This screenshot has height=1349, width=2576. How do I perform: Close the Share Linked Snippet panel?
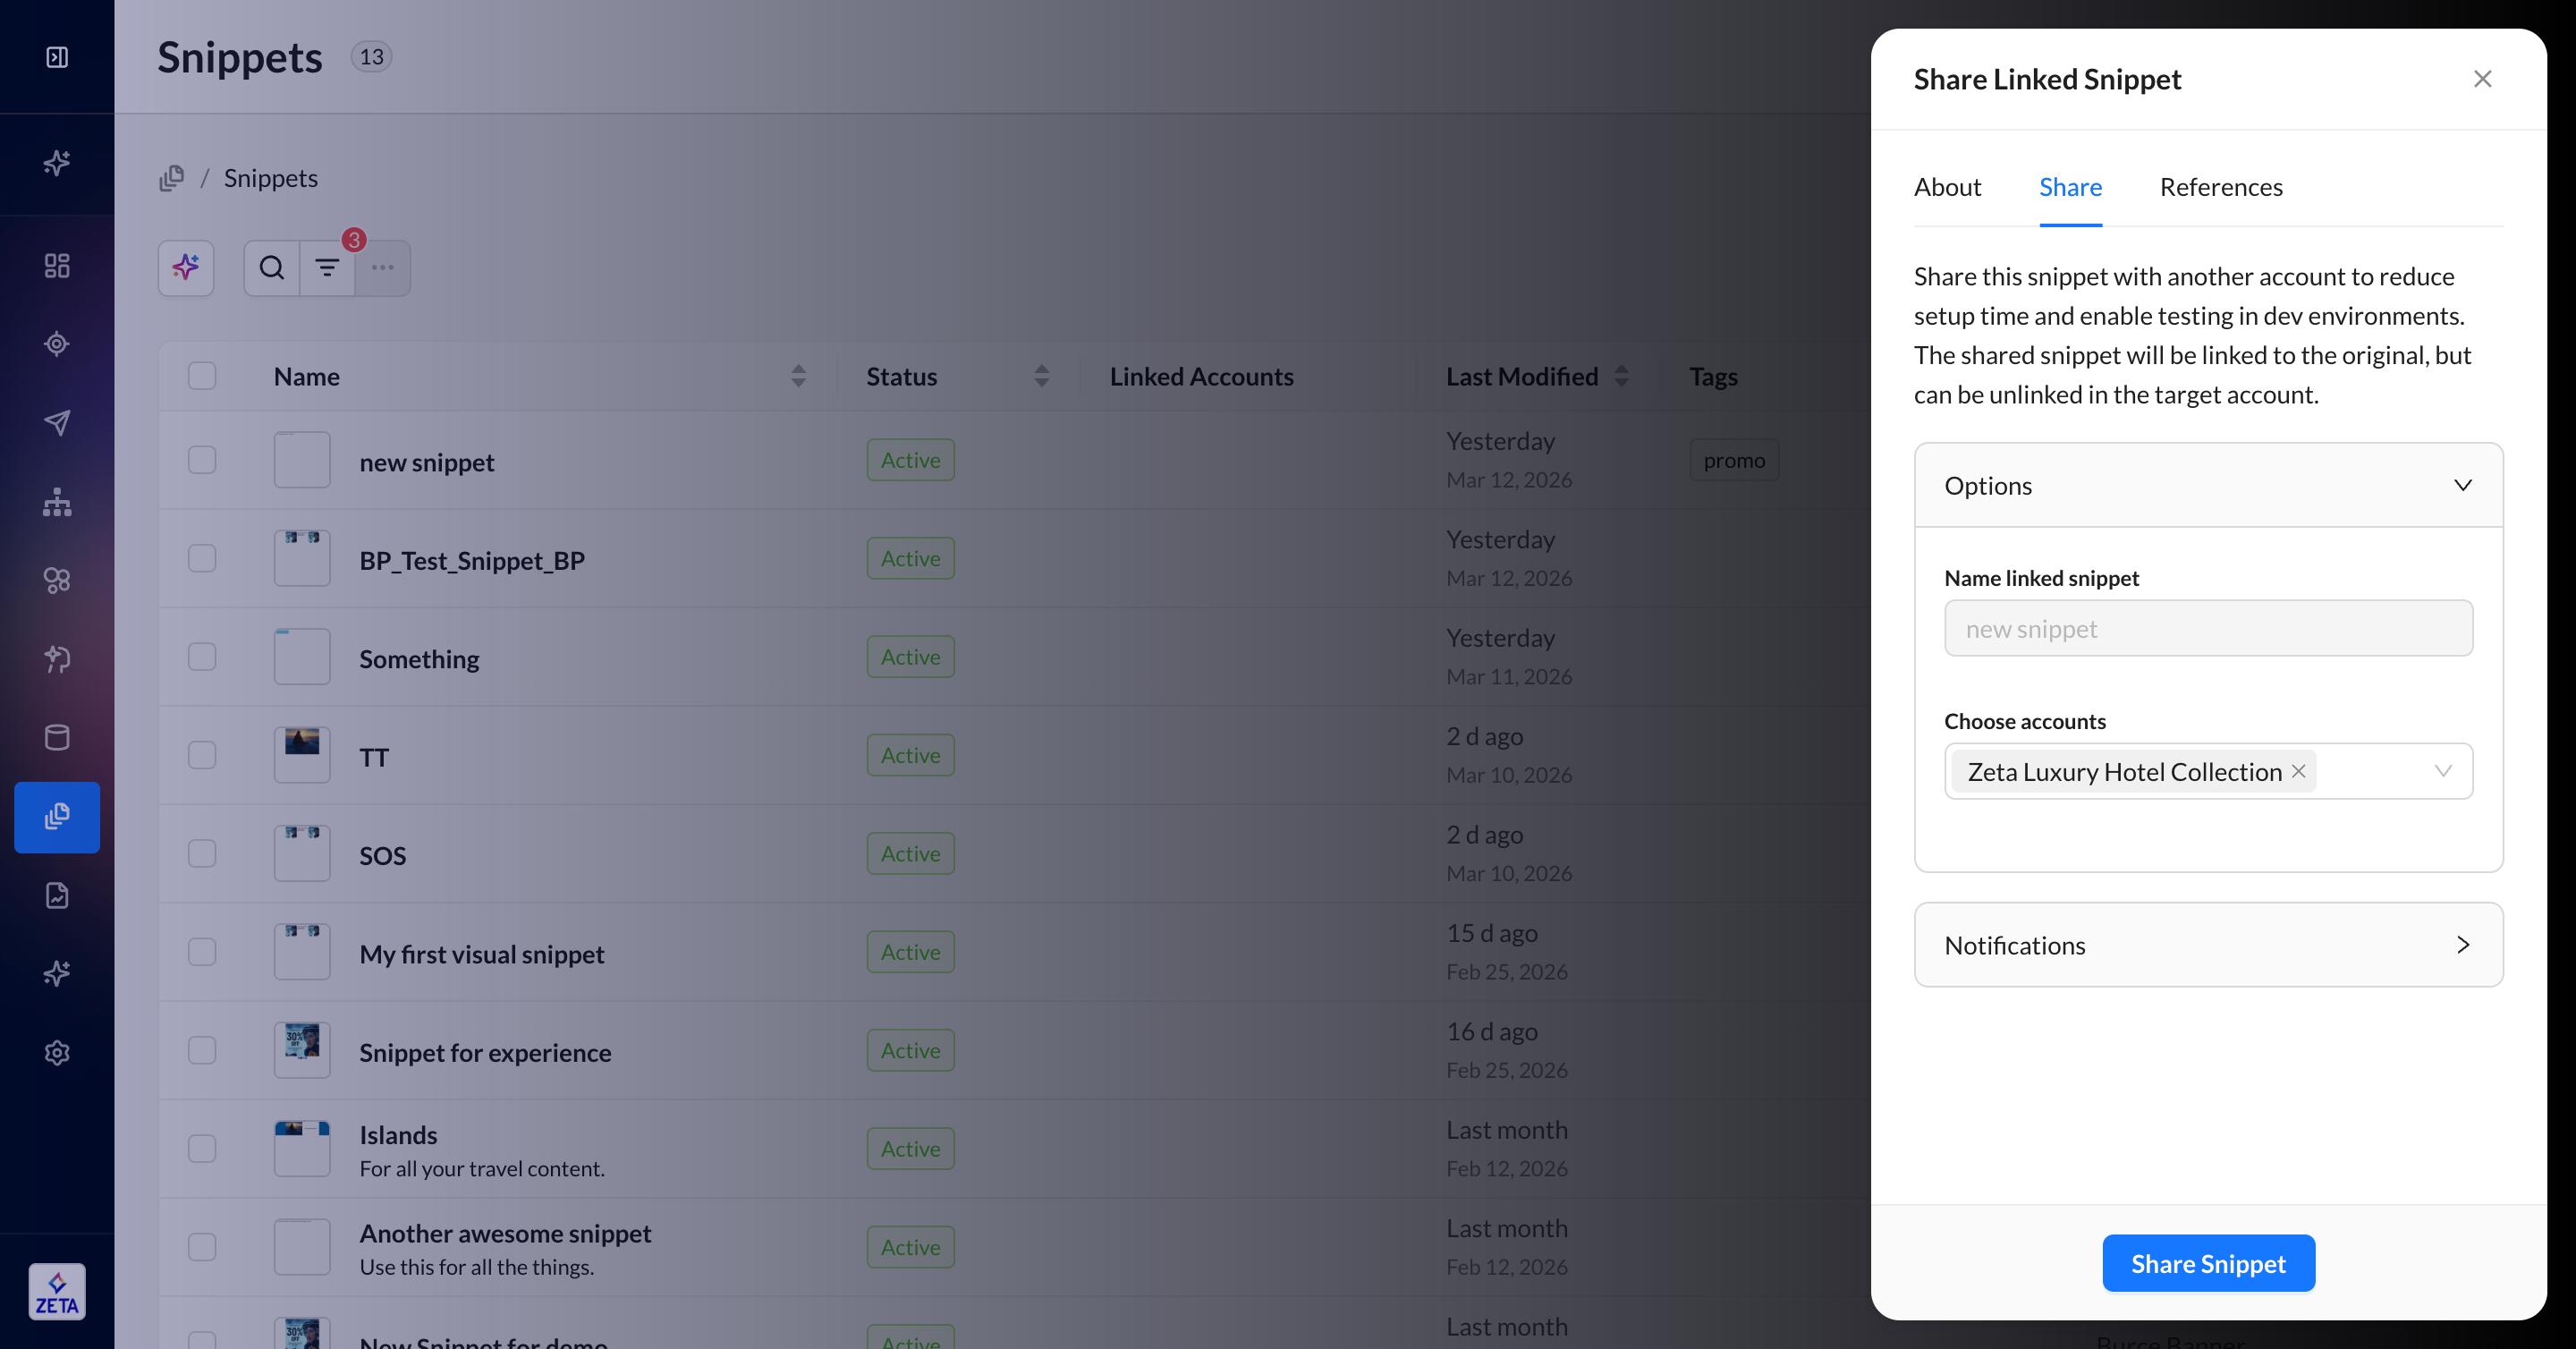point(2482,79)
